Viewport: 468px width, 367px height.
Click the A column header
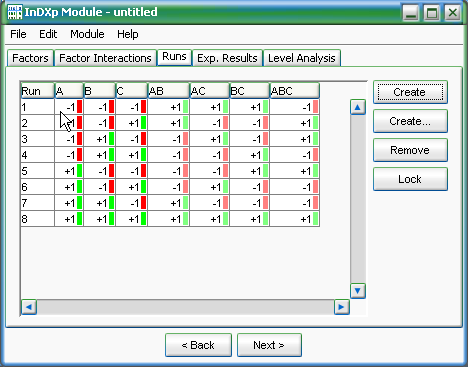pos(69,91)
